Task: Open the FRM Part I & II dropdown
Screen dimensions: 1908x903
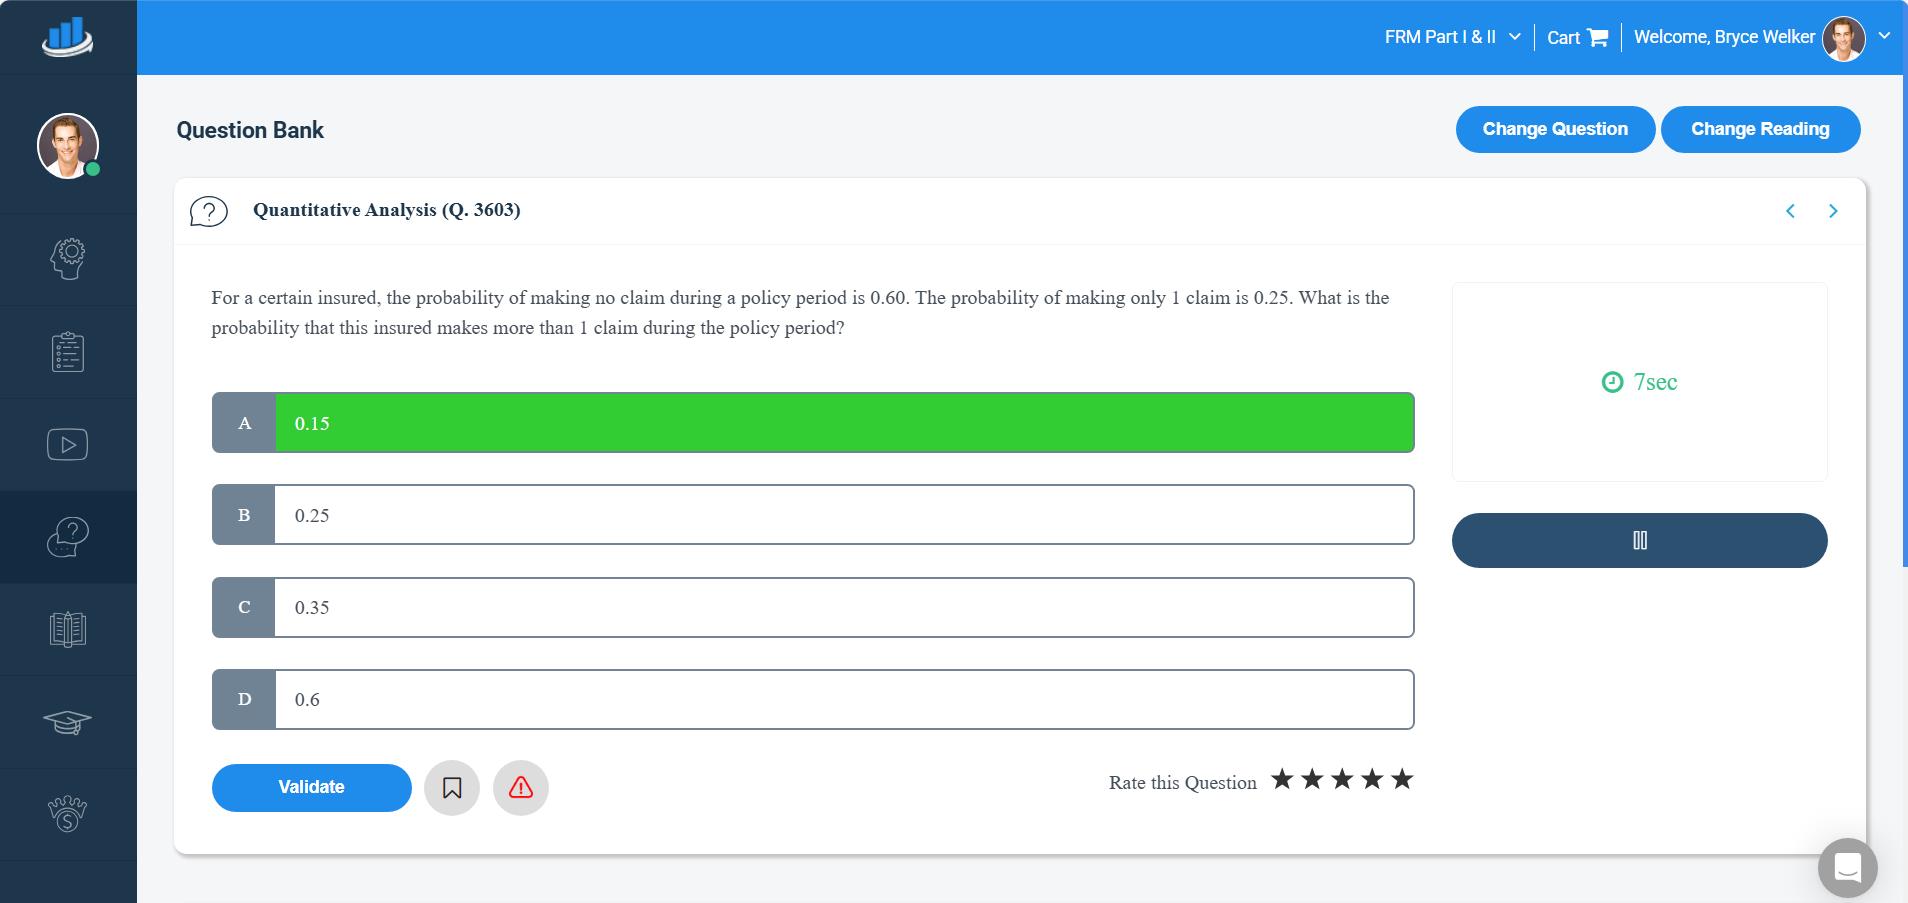Action: pos(1449,37)
